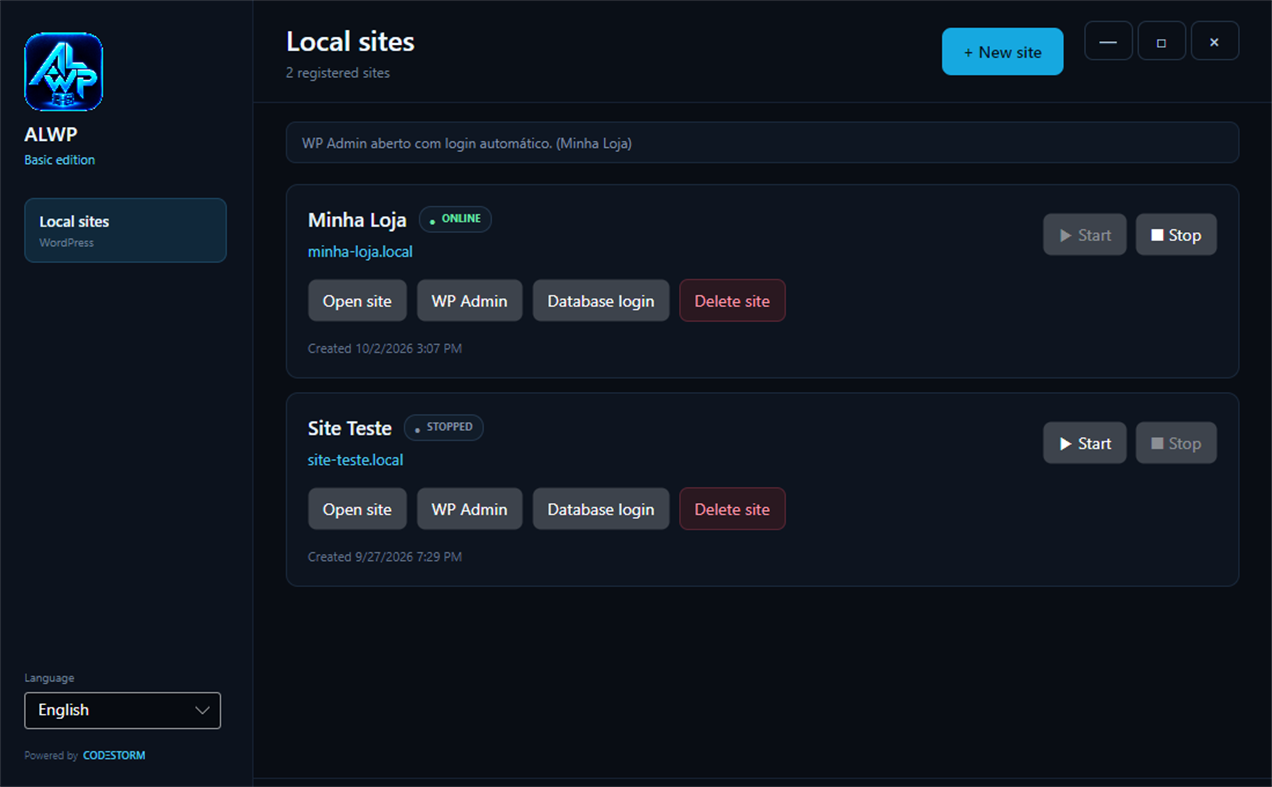Click the WP Admin aberto notification message
The image size is (1272, 787).
[762, 143]
